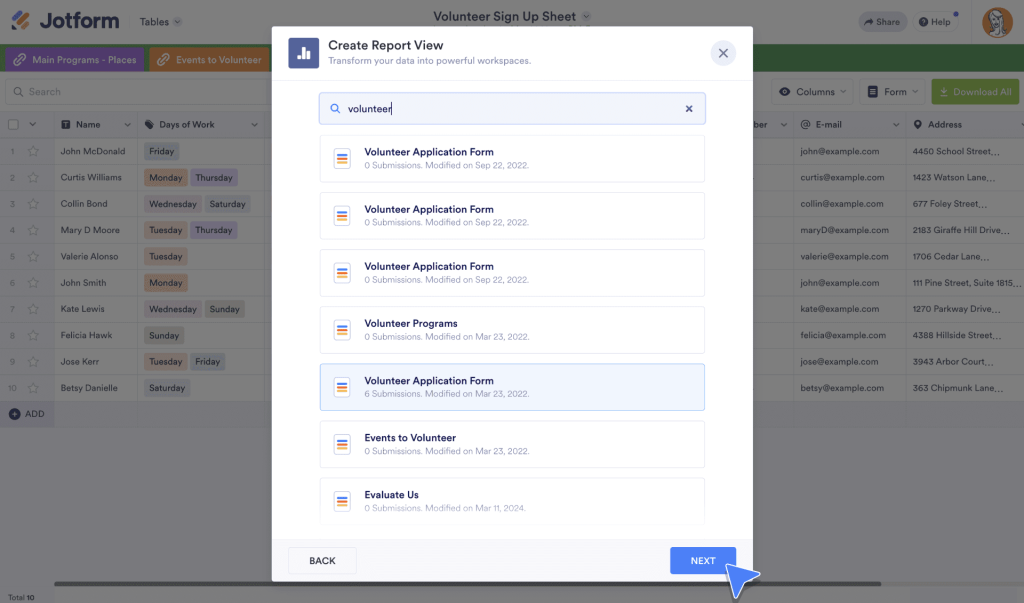
Task: Star the John McDonald row
Action: tap(33, 152)
